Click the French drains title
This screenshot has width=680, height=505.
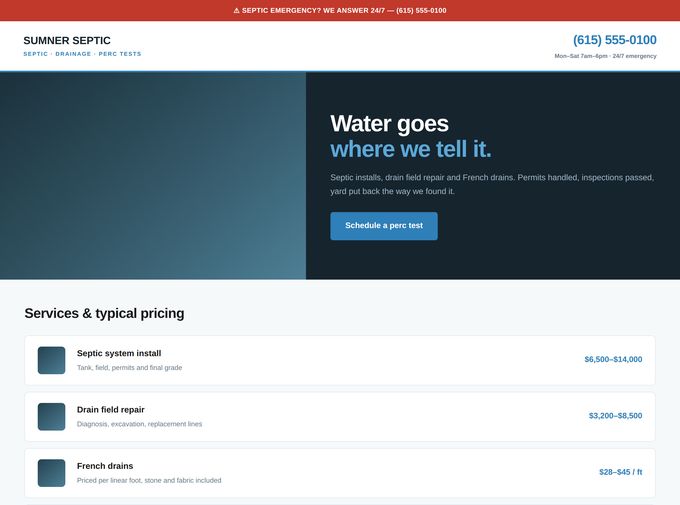click(105, 466)
